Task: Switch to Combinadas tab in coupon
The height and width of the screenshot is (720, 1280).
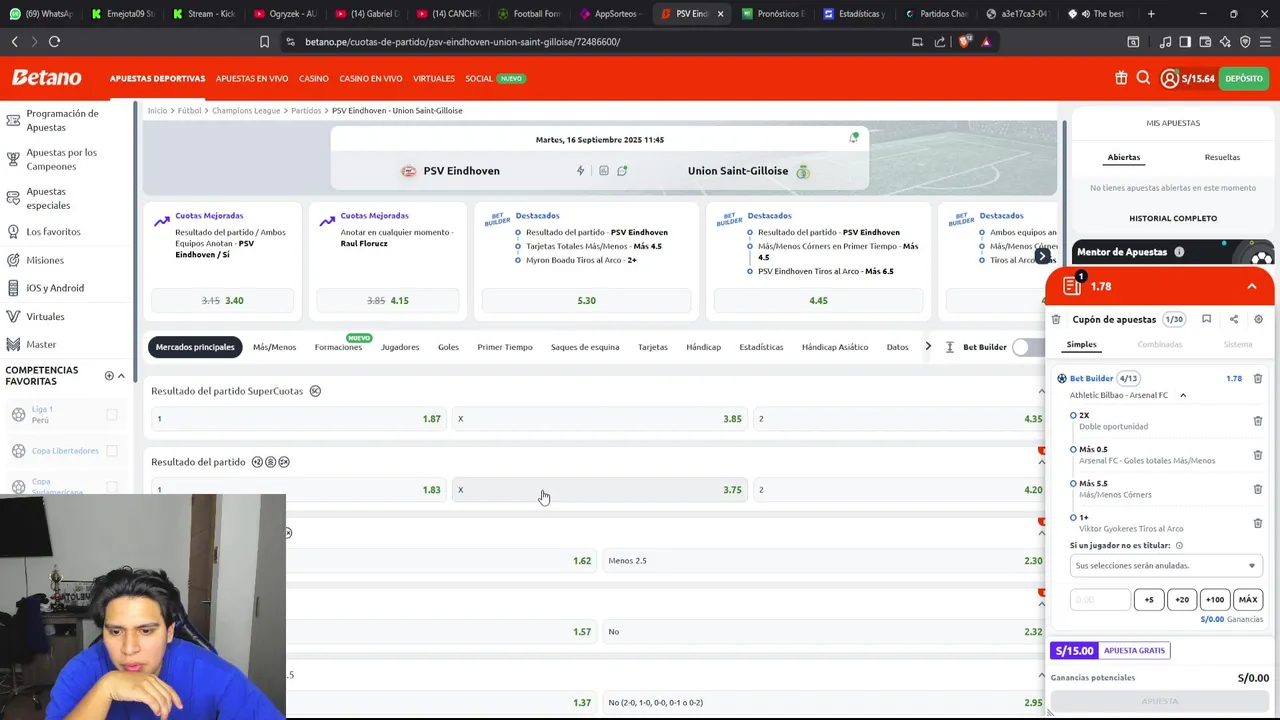Action: coord(1160,344)
